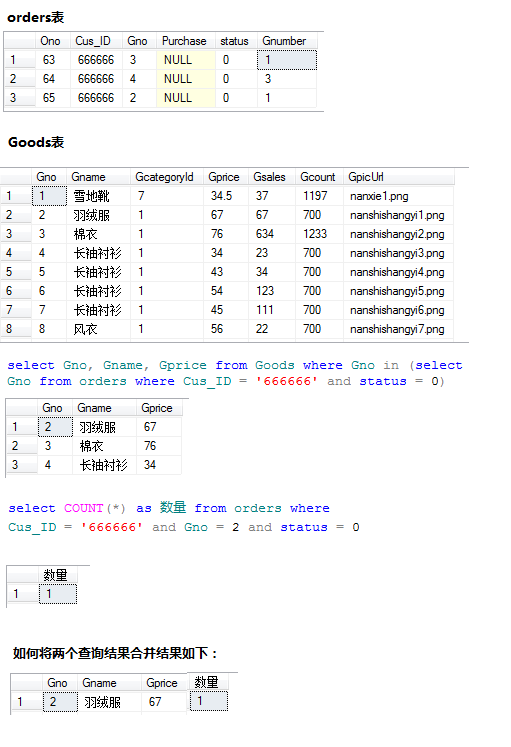Select the Gcount value 1233 cell

(319, 233)
